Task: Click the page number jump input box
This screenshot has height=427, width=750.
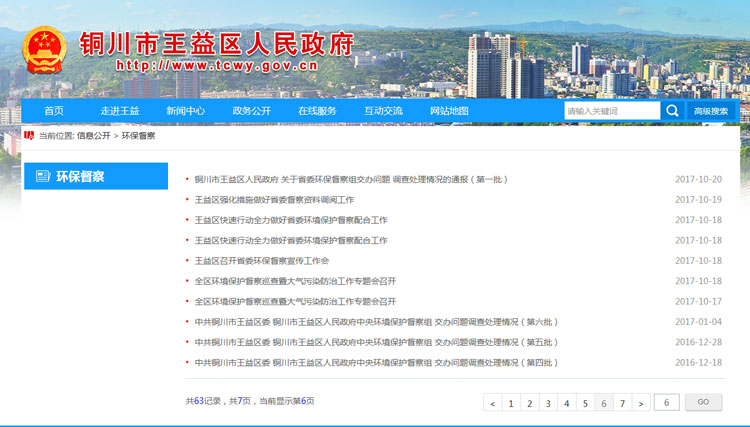Action: coord(666,402)
